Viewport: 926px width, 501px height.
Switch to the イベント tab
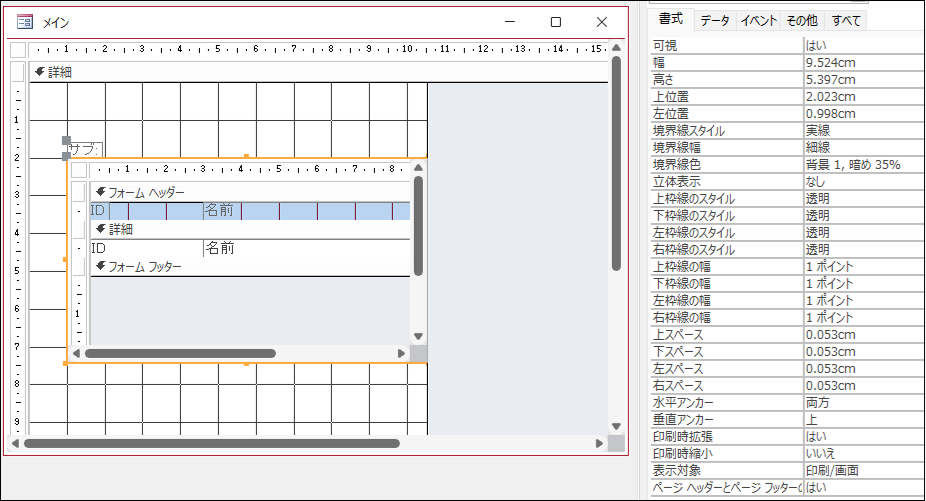758,21
